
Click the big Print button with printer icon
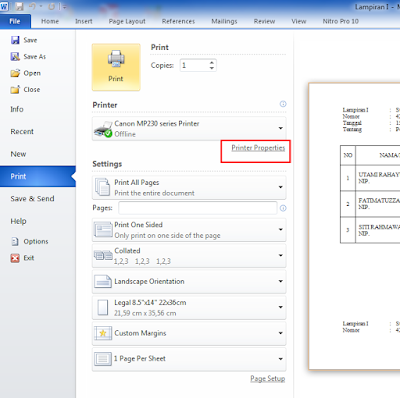(x=116, y=67)
